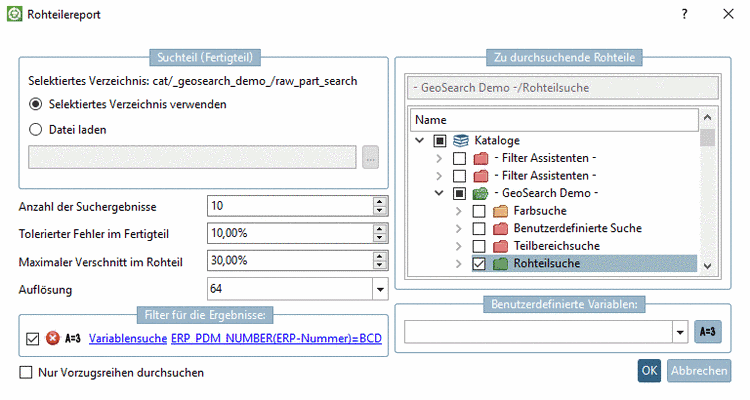Select the 'Datei laden' radio button
Screen dimensions: 750x400
tap(35, 130)
